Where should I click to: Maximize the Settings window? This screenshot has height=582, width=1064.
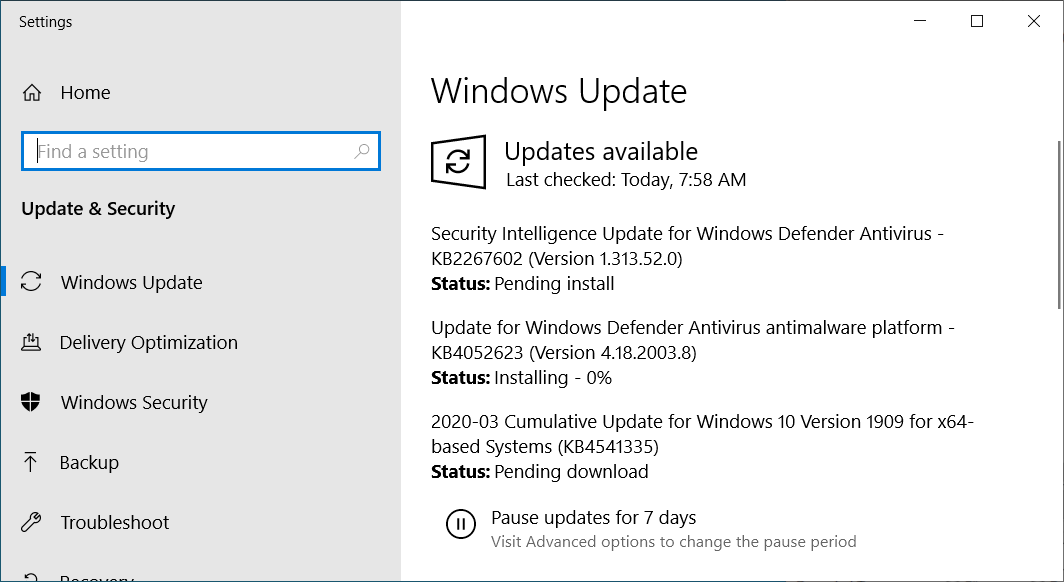click(x=976, y=21)
